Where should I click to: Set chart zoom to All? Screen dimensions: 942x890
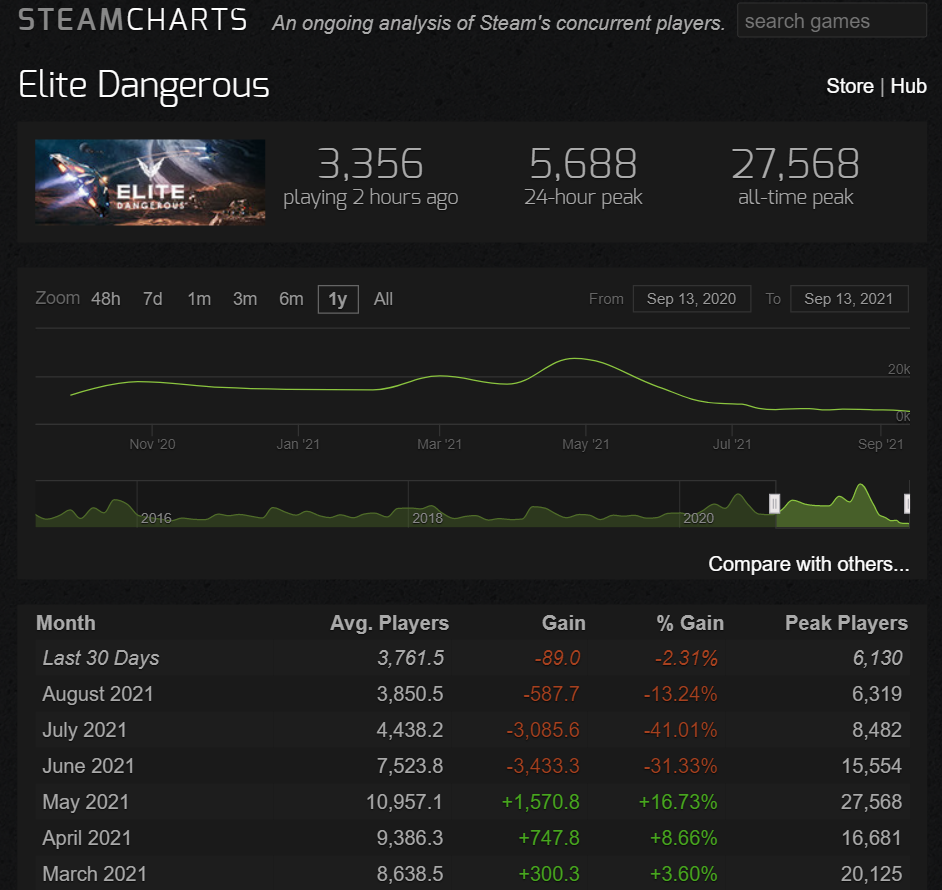point(383,299)
